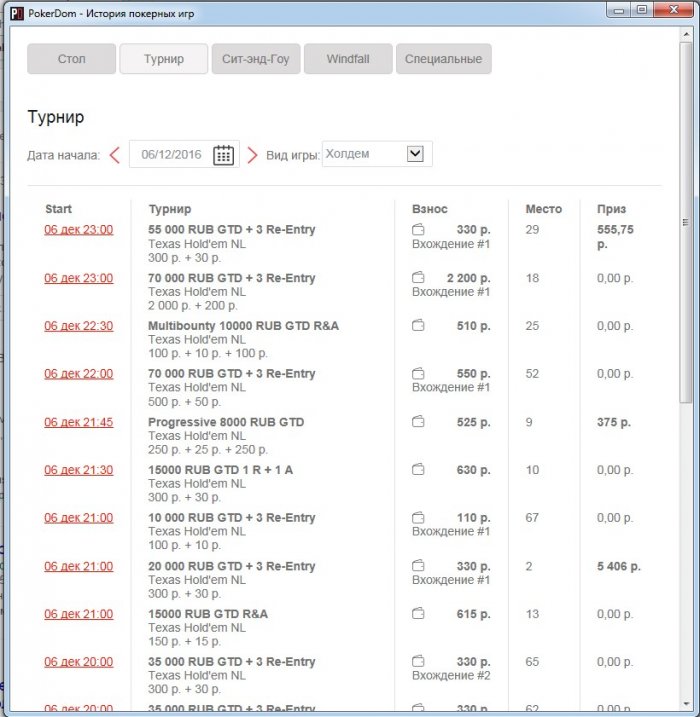This screenshot has width=700, height=717.
Task: Click wallet icon next to 110 р. fee
Action: pyautogui.click(x=418, y=518)
